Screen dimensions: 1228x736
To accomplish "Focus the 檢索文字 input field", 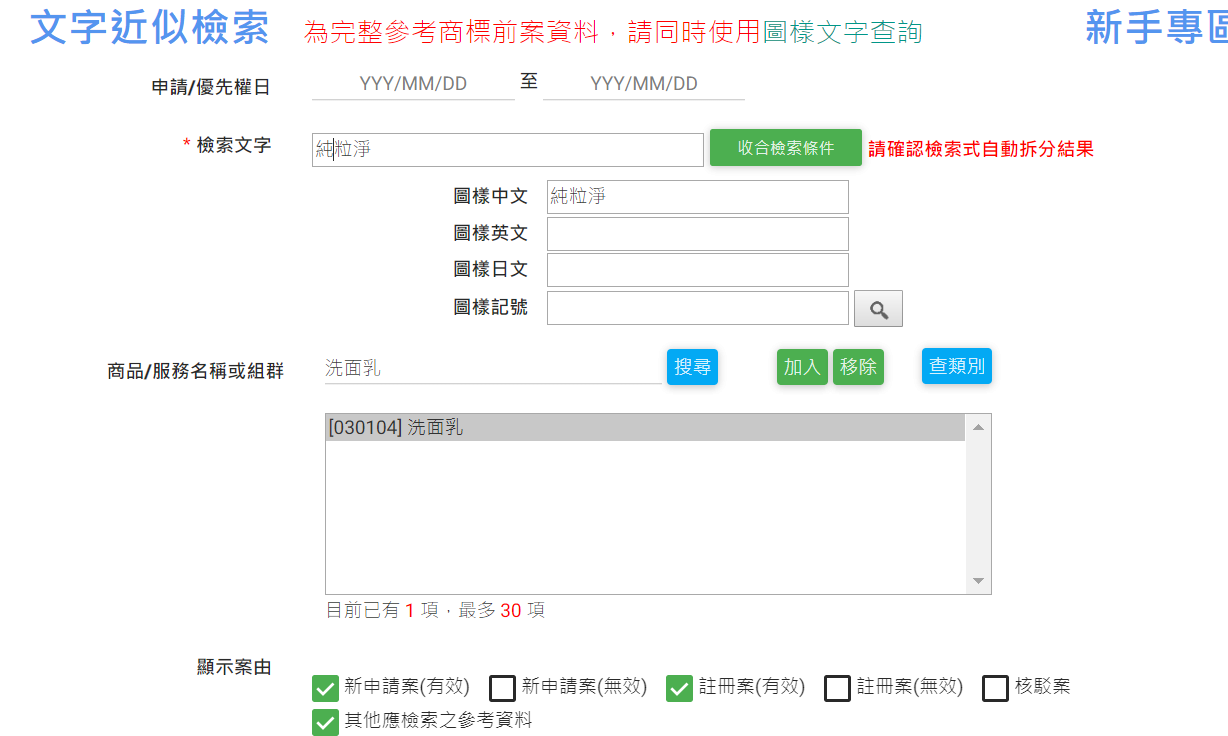I will (507, 150).
